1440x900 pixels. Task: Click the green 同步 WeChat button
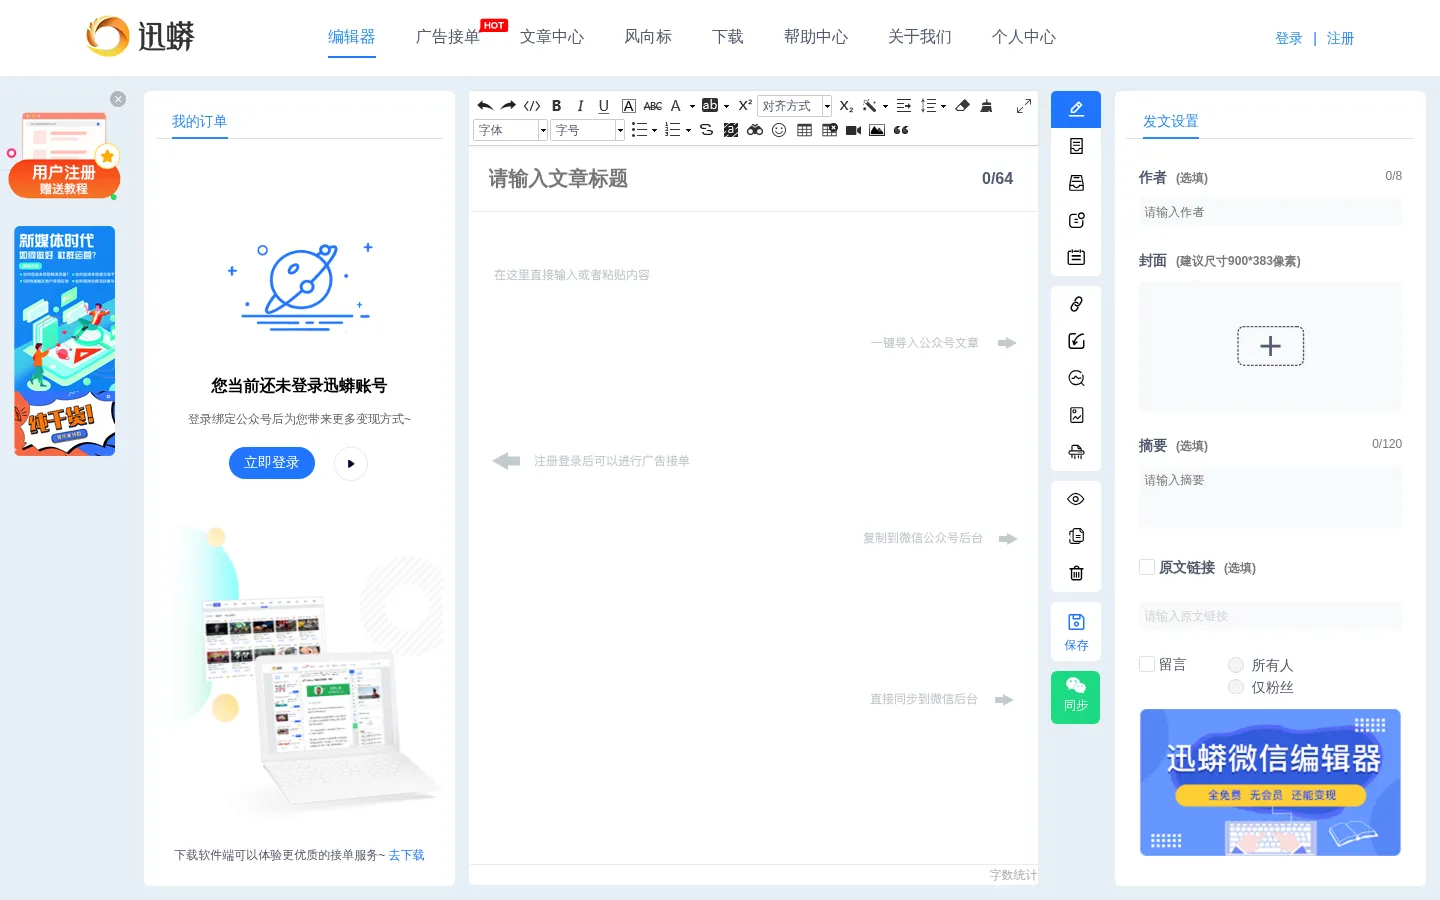point(1076,697)
